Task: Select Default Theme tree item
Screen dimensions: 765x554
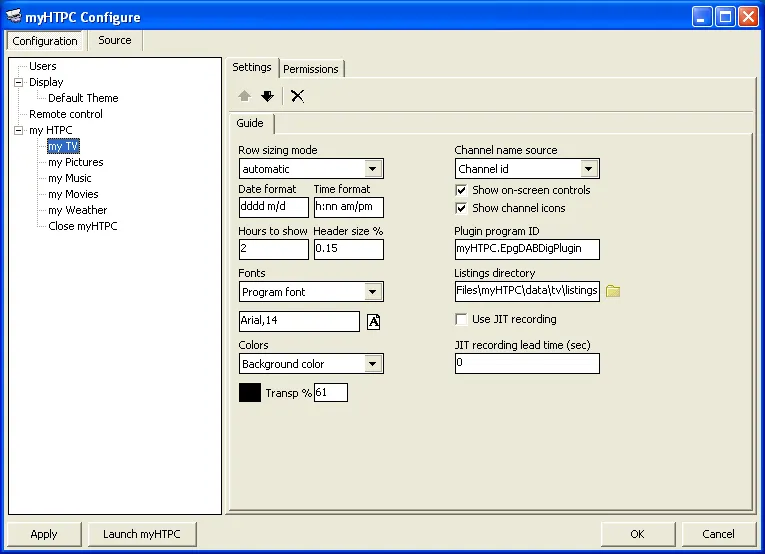Action: 83,98
